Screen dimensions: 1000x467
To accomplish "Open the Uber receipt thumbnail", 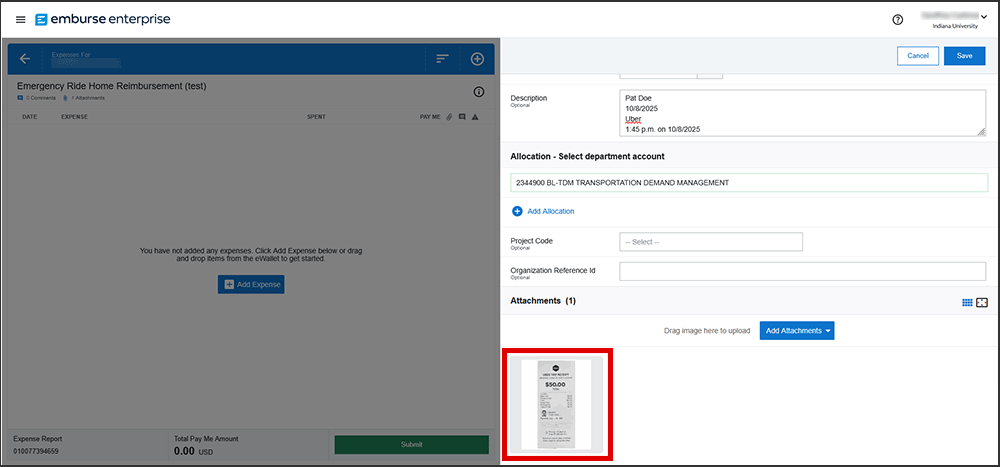I will tap(556, 404).
